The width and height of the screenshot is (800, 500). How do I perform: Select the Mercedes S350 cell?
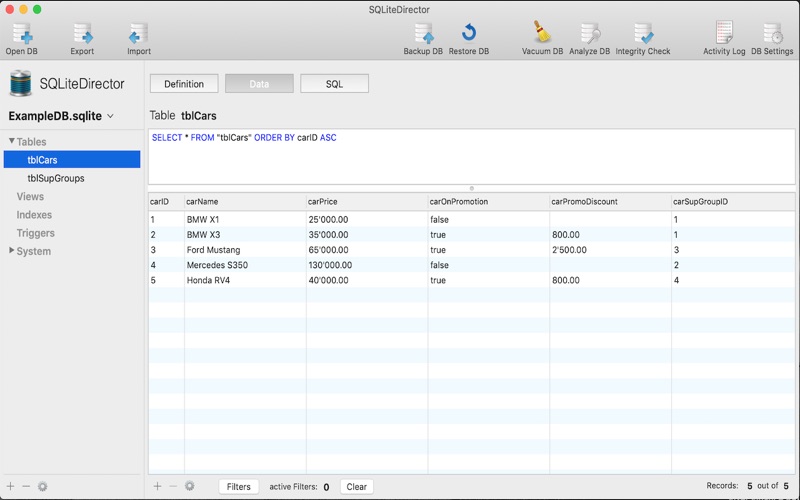245,265
